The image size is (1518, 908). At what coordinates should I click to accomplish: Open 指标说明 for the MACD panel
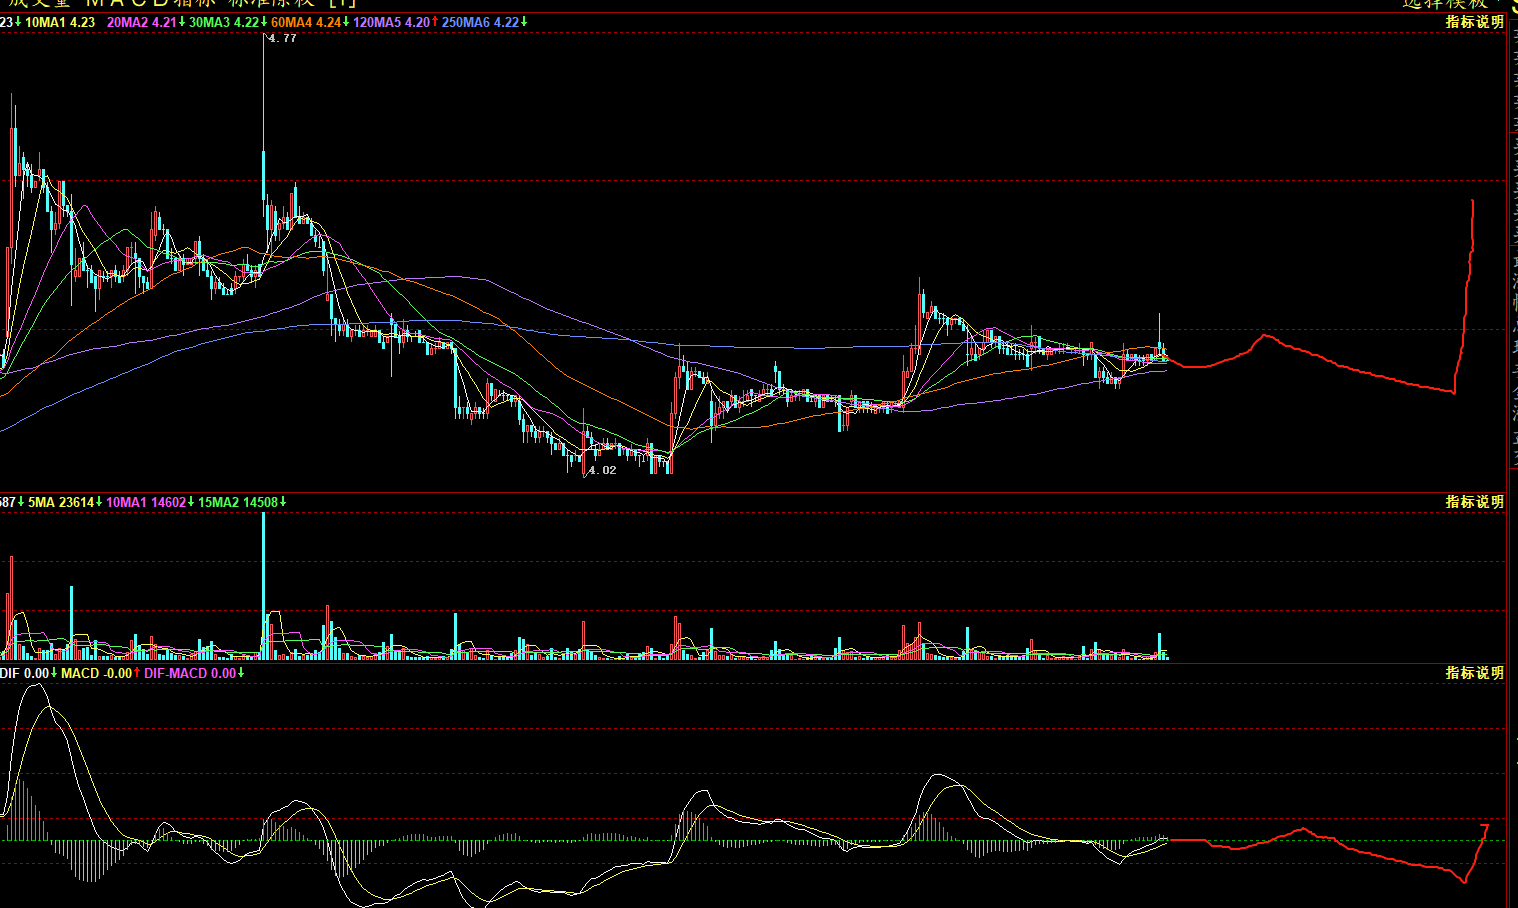(1474, 673)
